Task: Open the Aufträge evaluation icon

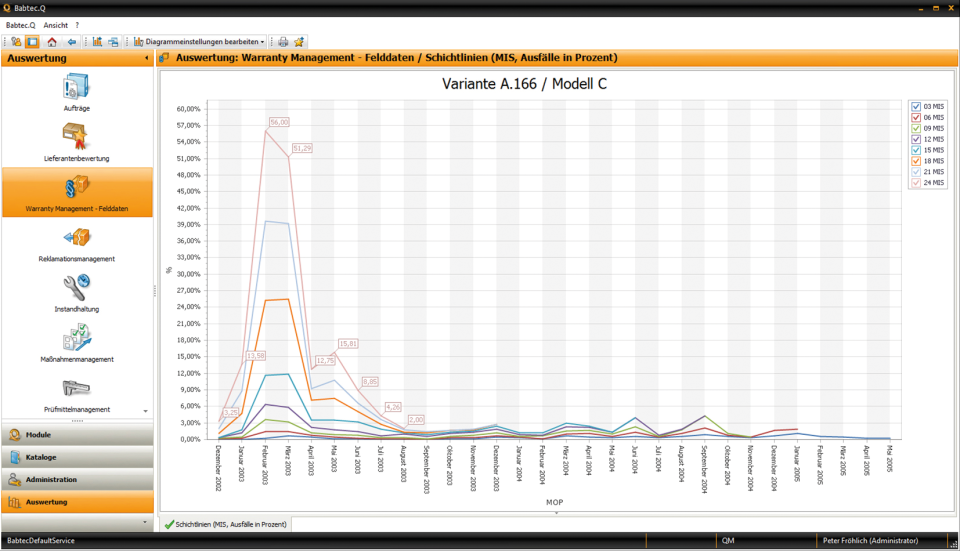Action: click(77, 87)
